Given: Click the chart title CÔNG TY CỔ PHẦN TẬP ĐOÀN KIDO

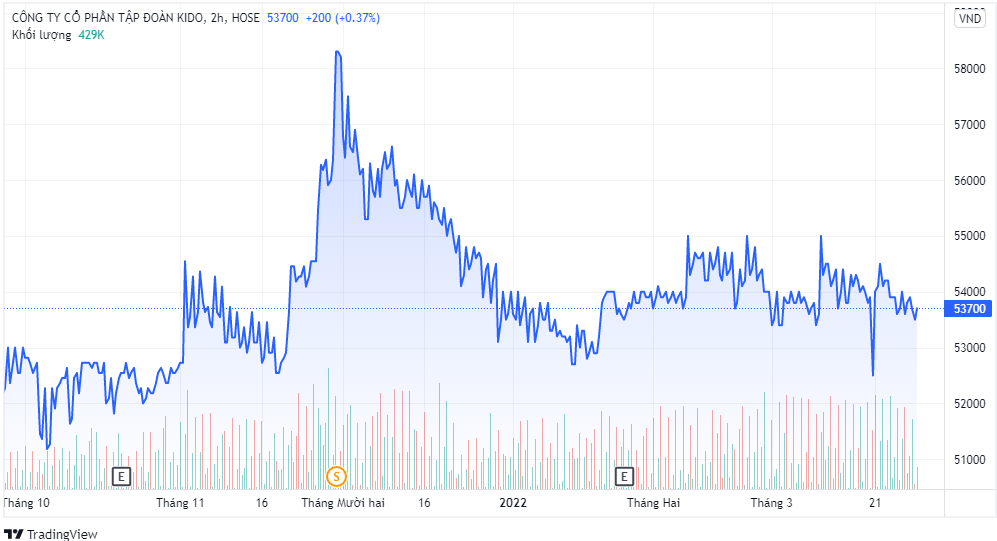Looking at the screenshot, I should click(108, 18).
